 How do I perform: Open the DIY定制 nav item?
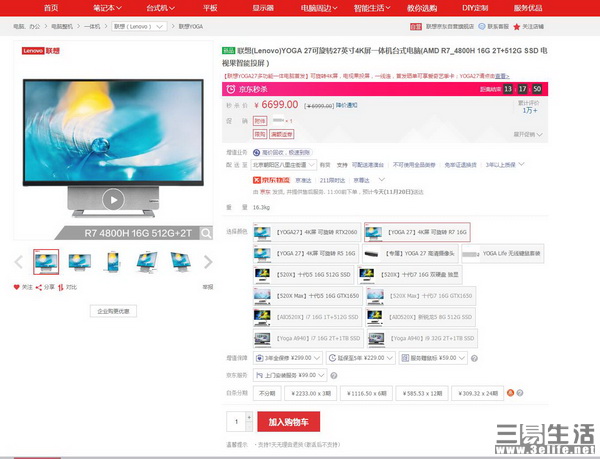pyautogui.click(x=475, y=8)
